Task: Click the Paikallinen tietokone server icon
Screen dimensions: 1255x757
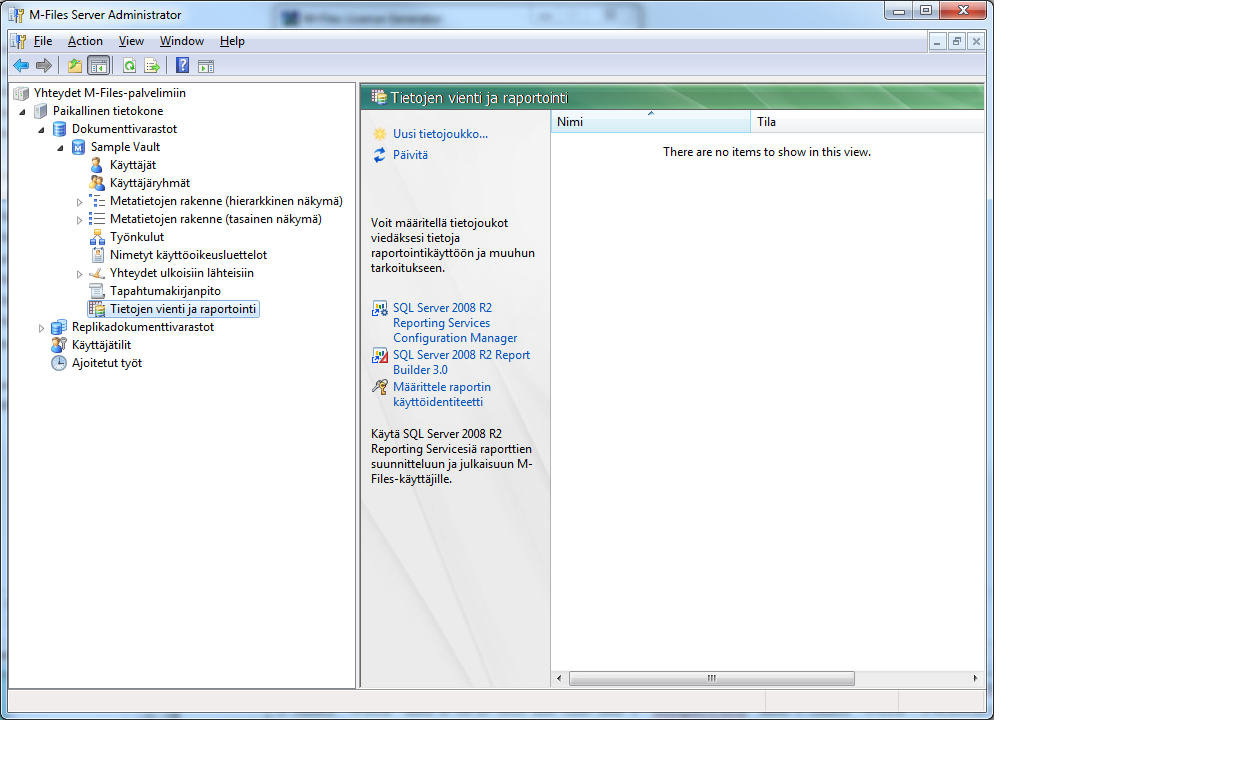Action: [41, 111]
